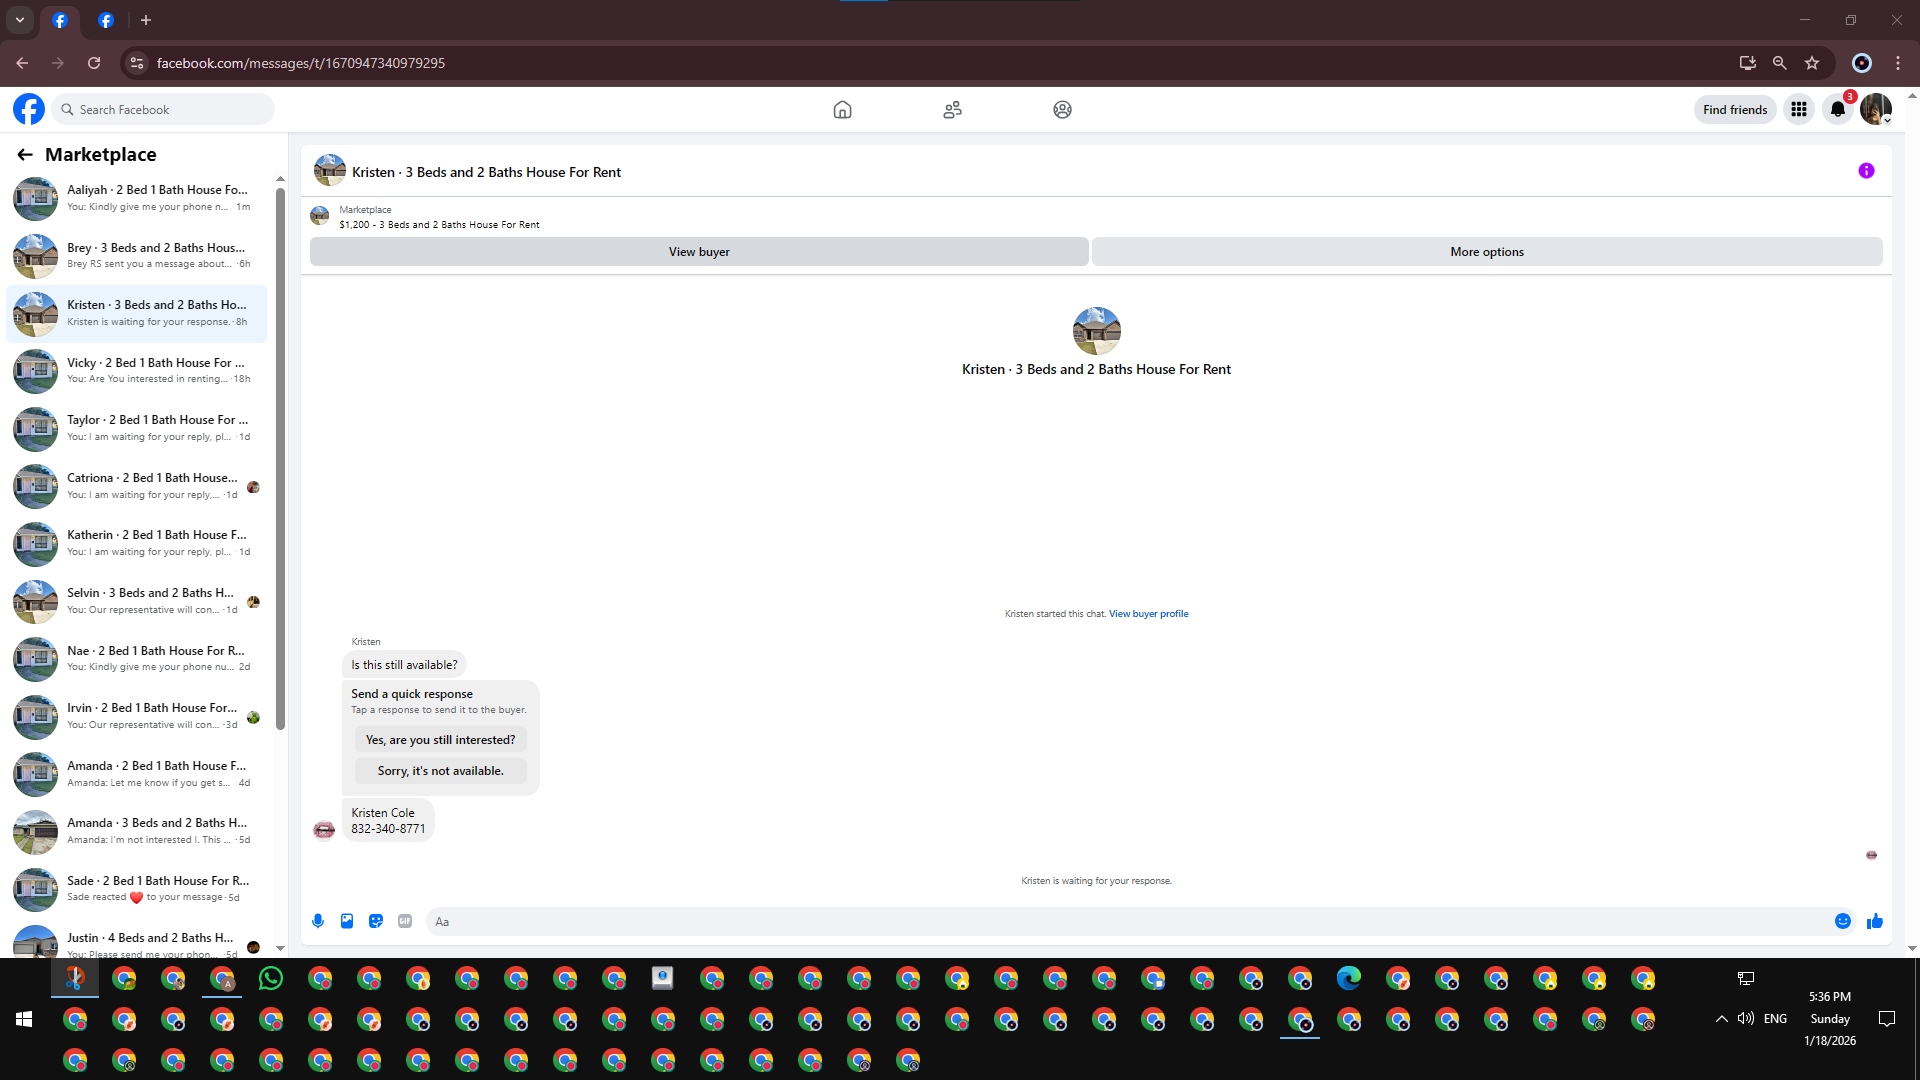Expand the account profile picture menu
The image size is (1920, 1080).
tap(1876, 110)
